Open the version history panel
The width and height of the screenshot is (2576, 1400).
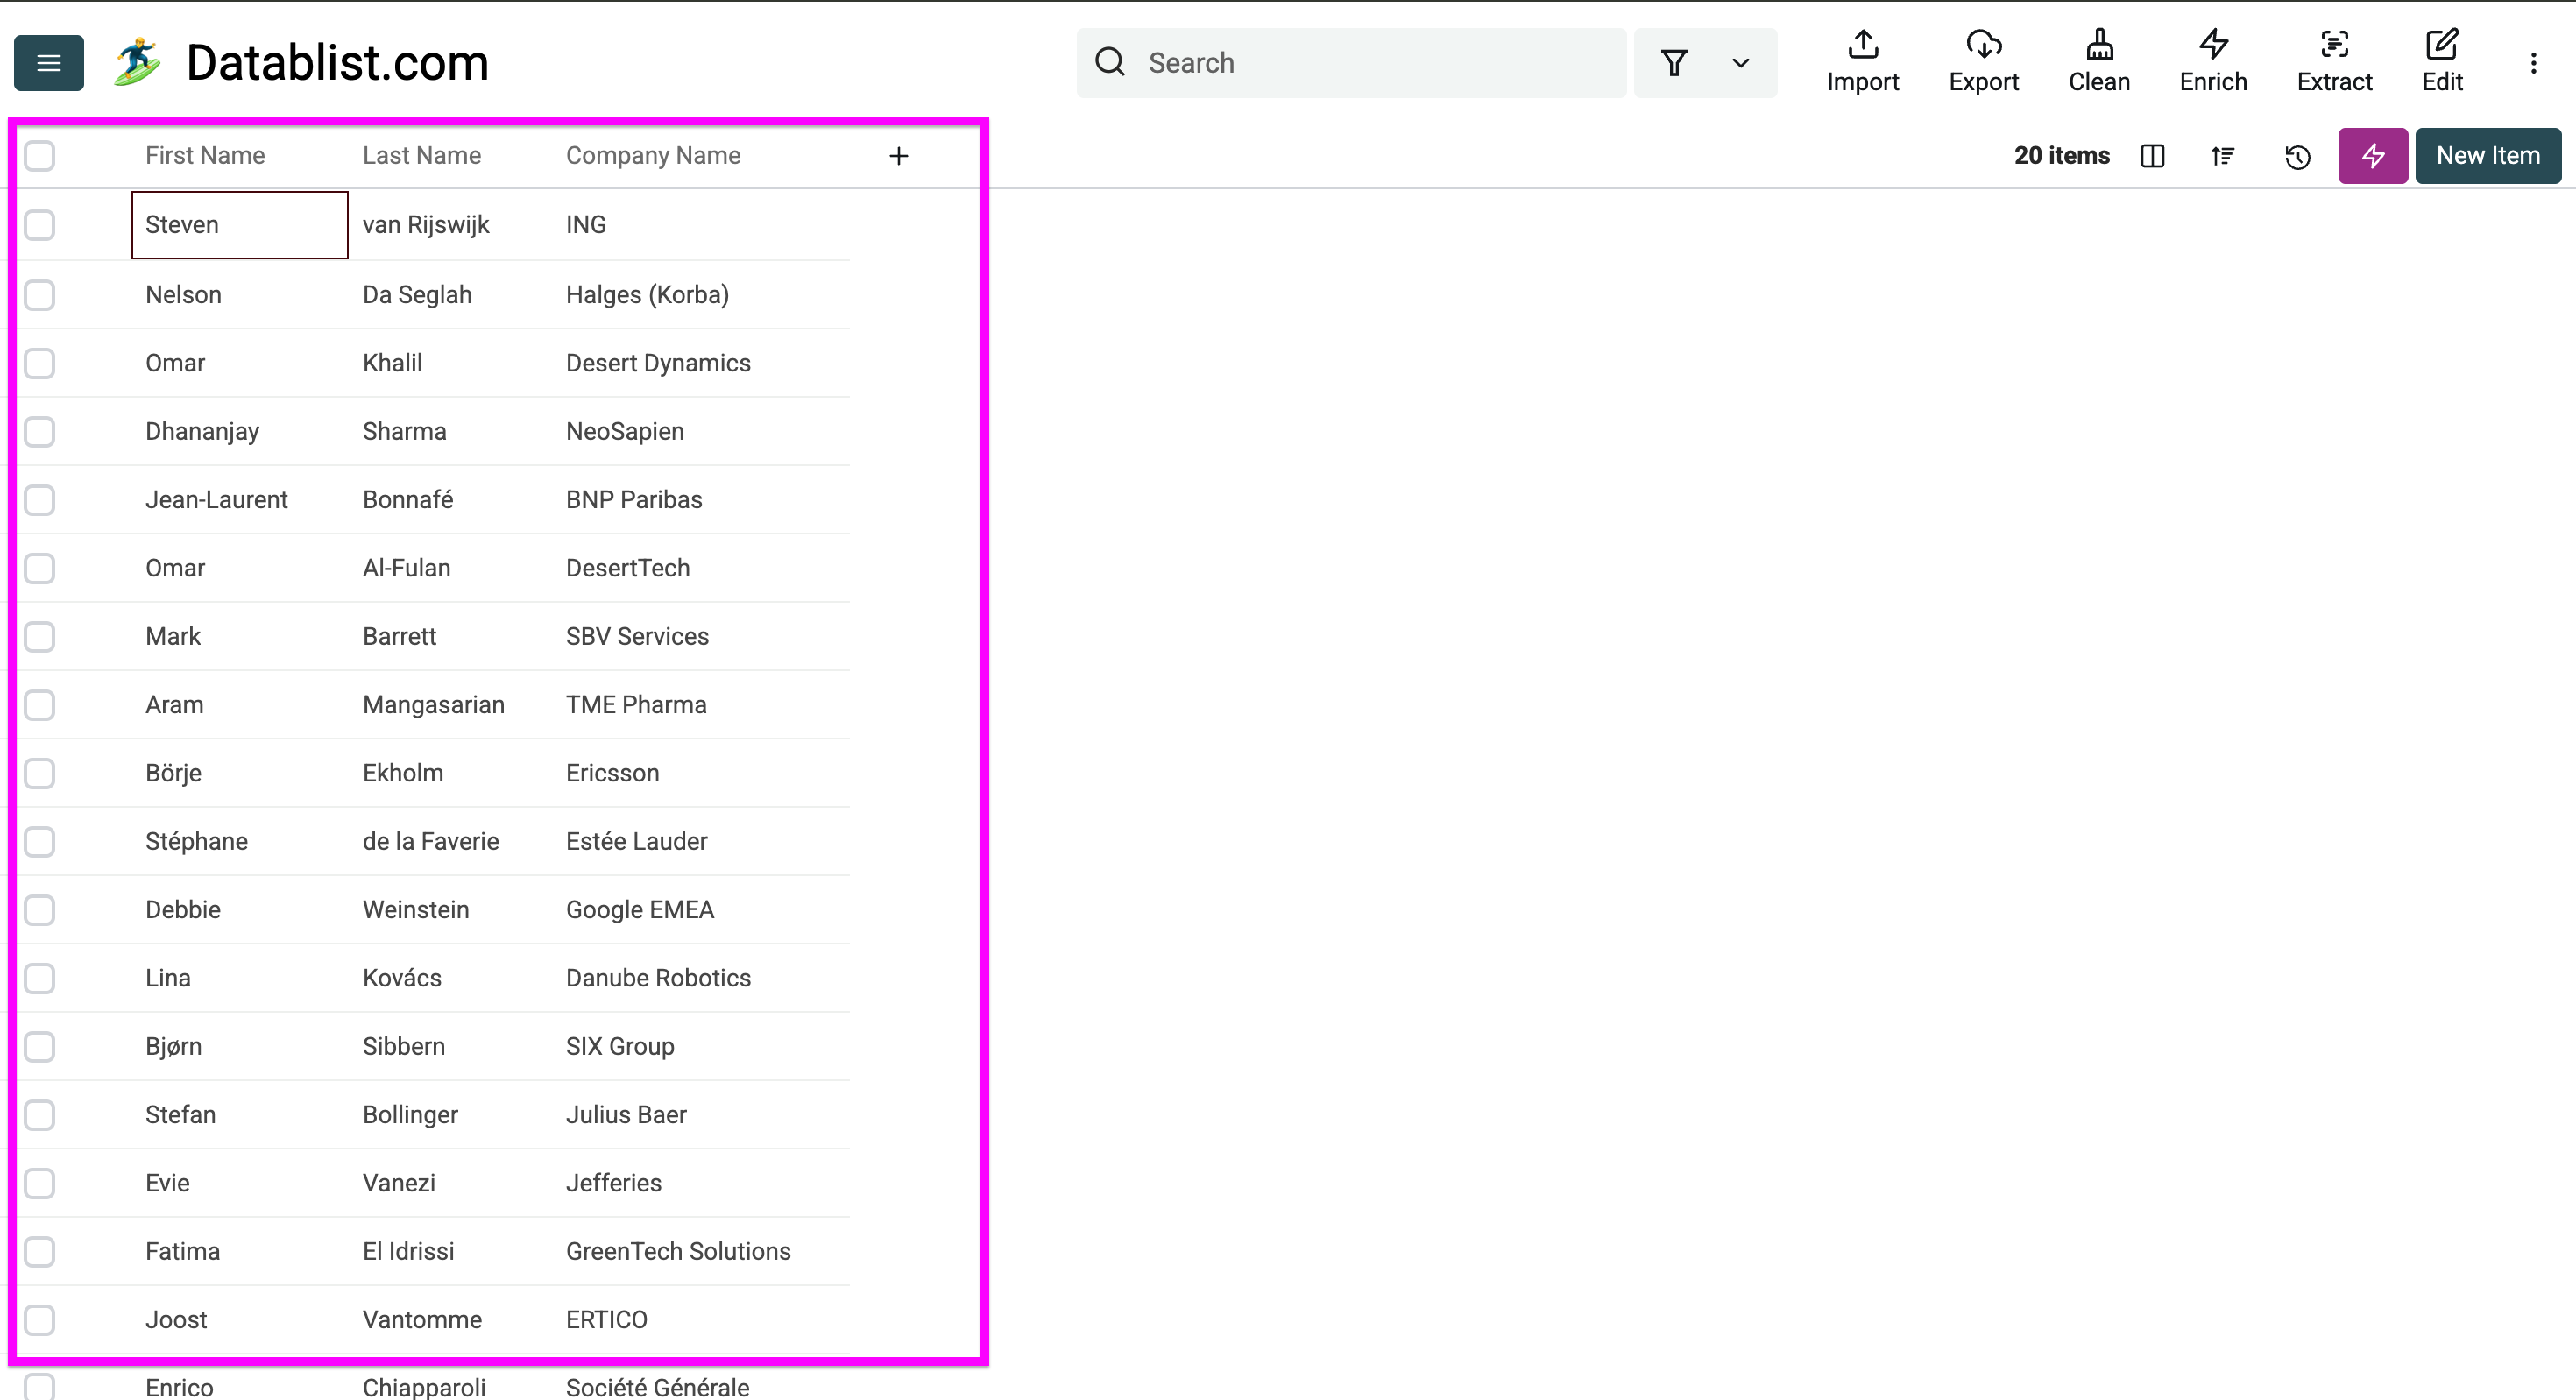pos(2297,156)
